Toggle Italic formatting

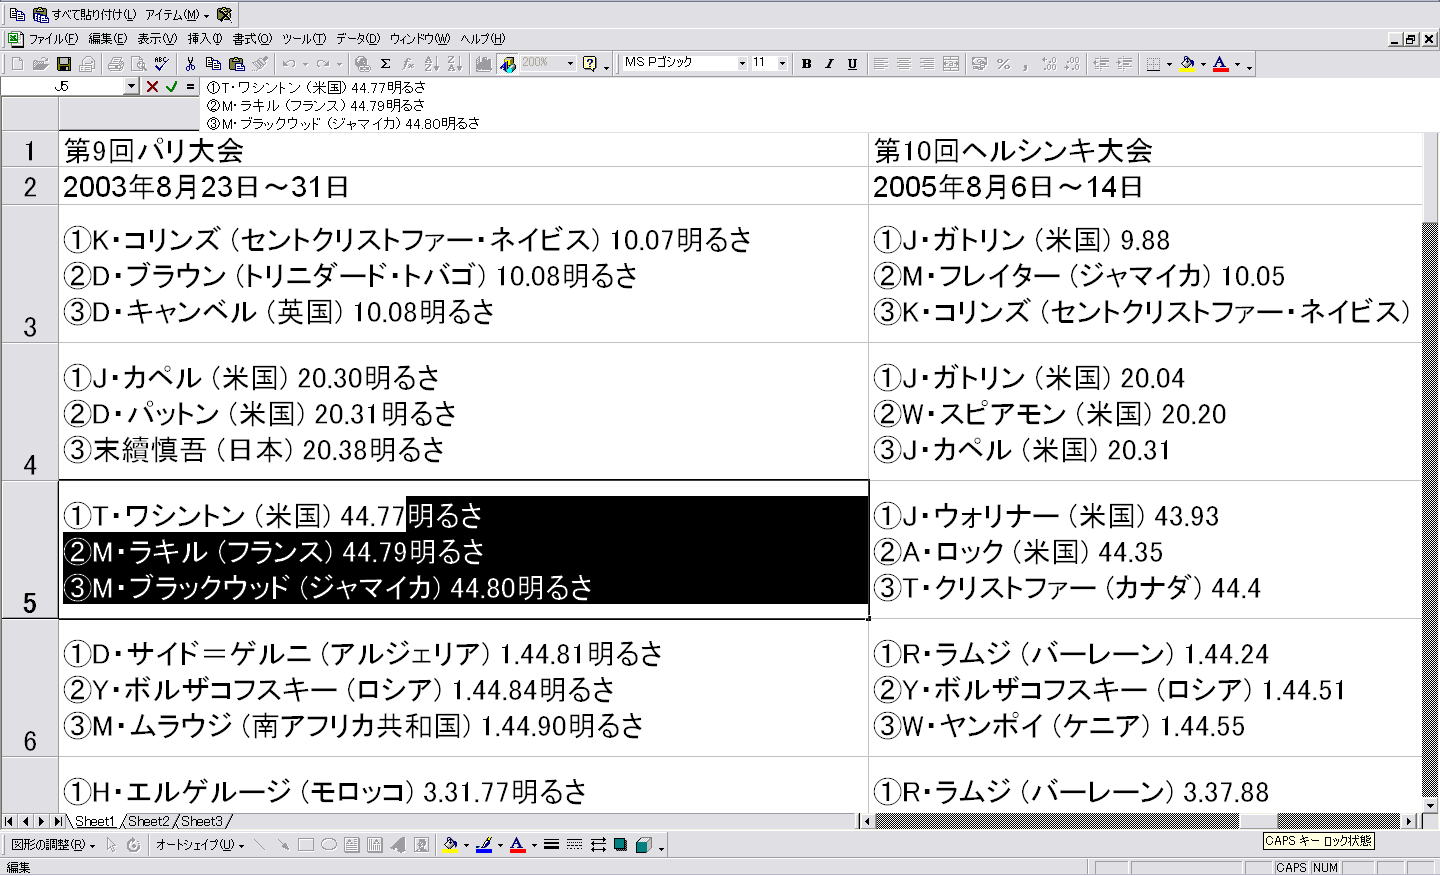click(x=829, y=64)
